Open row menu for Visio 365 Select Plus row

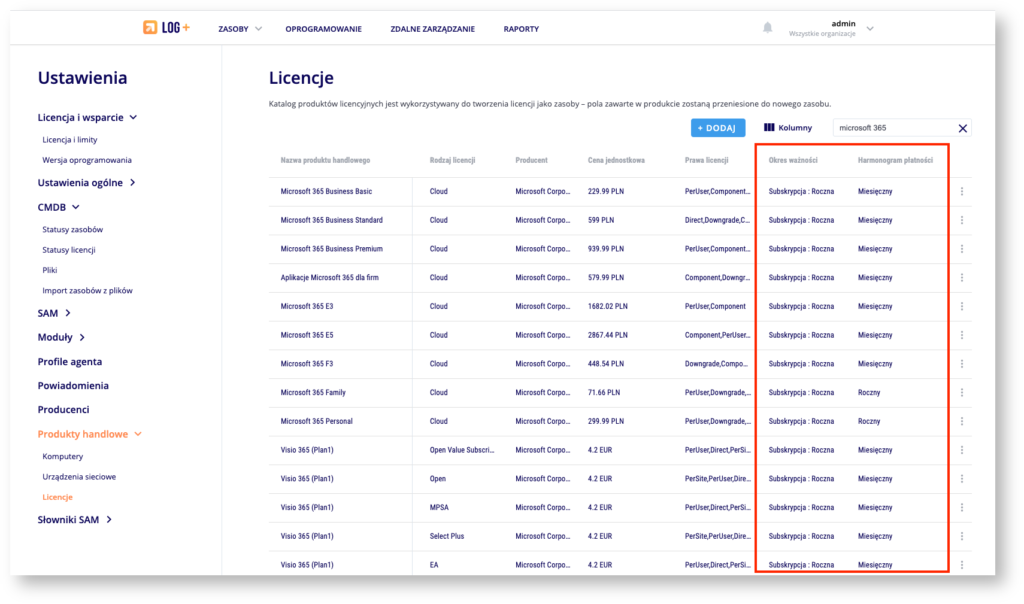(962, 536)
